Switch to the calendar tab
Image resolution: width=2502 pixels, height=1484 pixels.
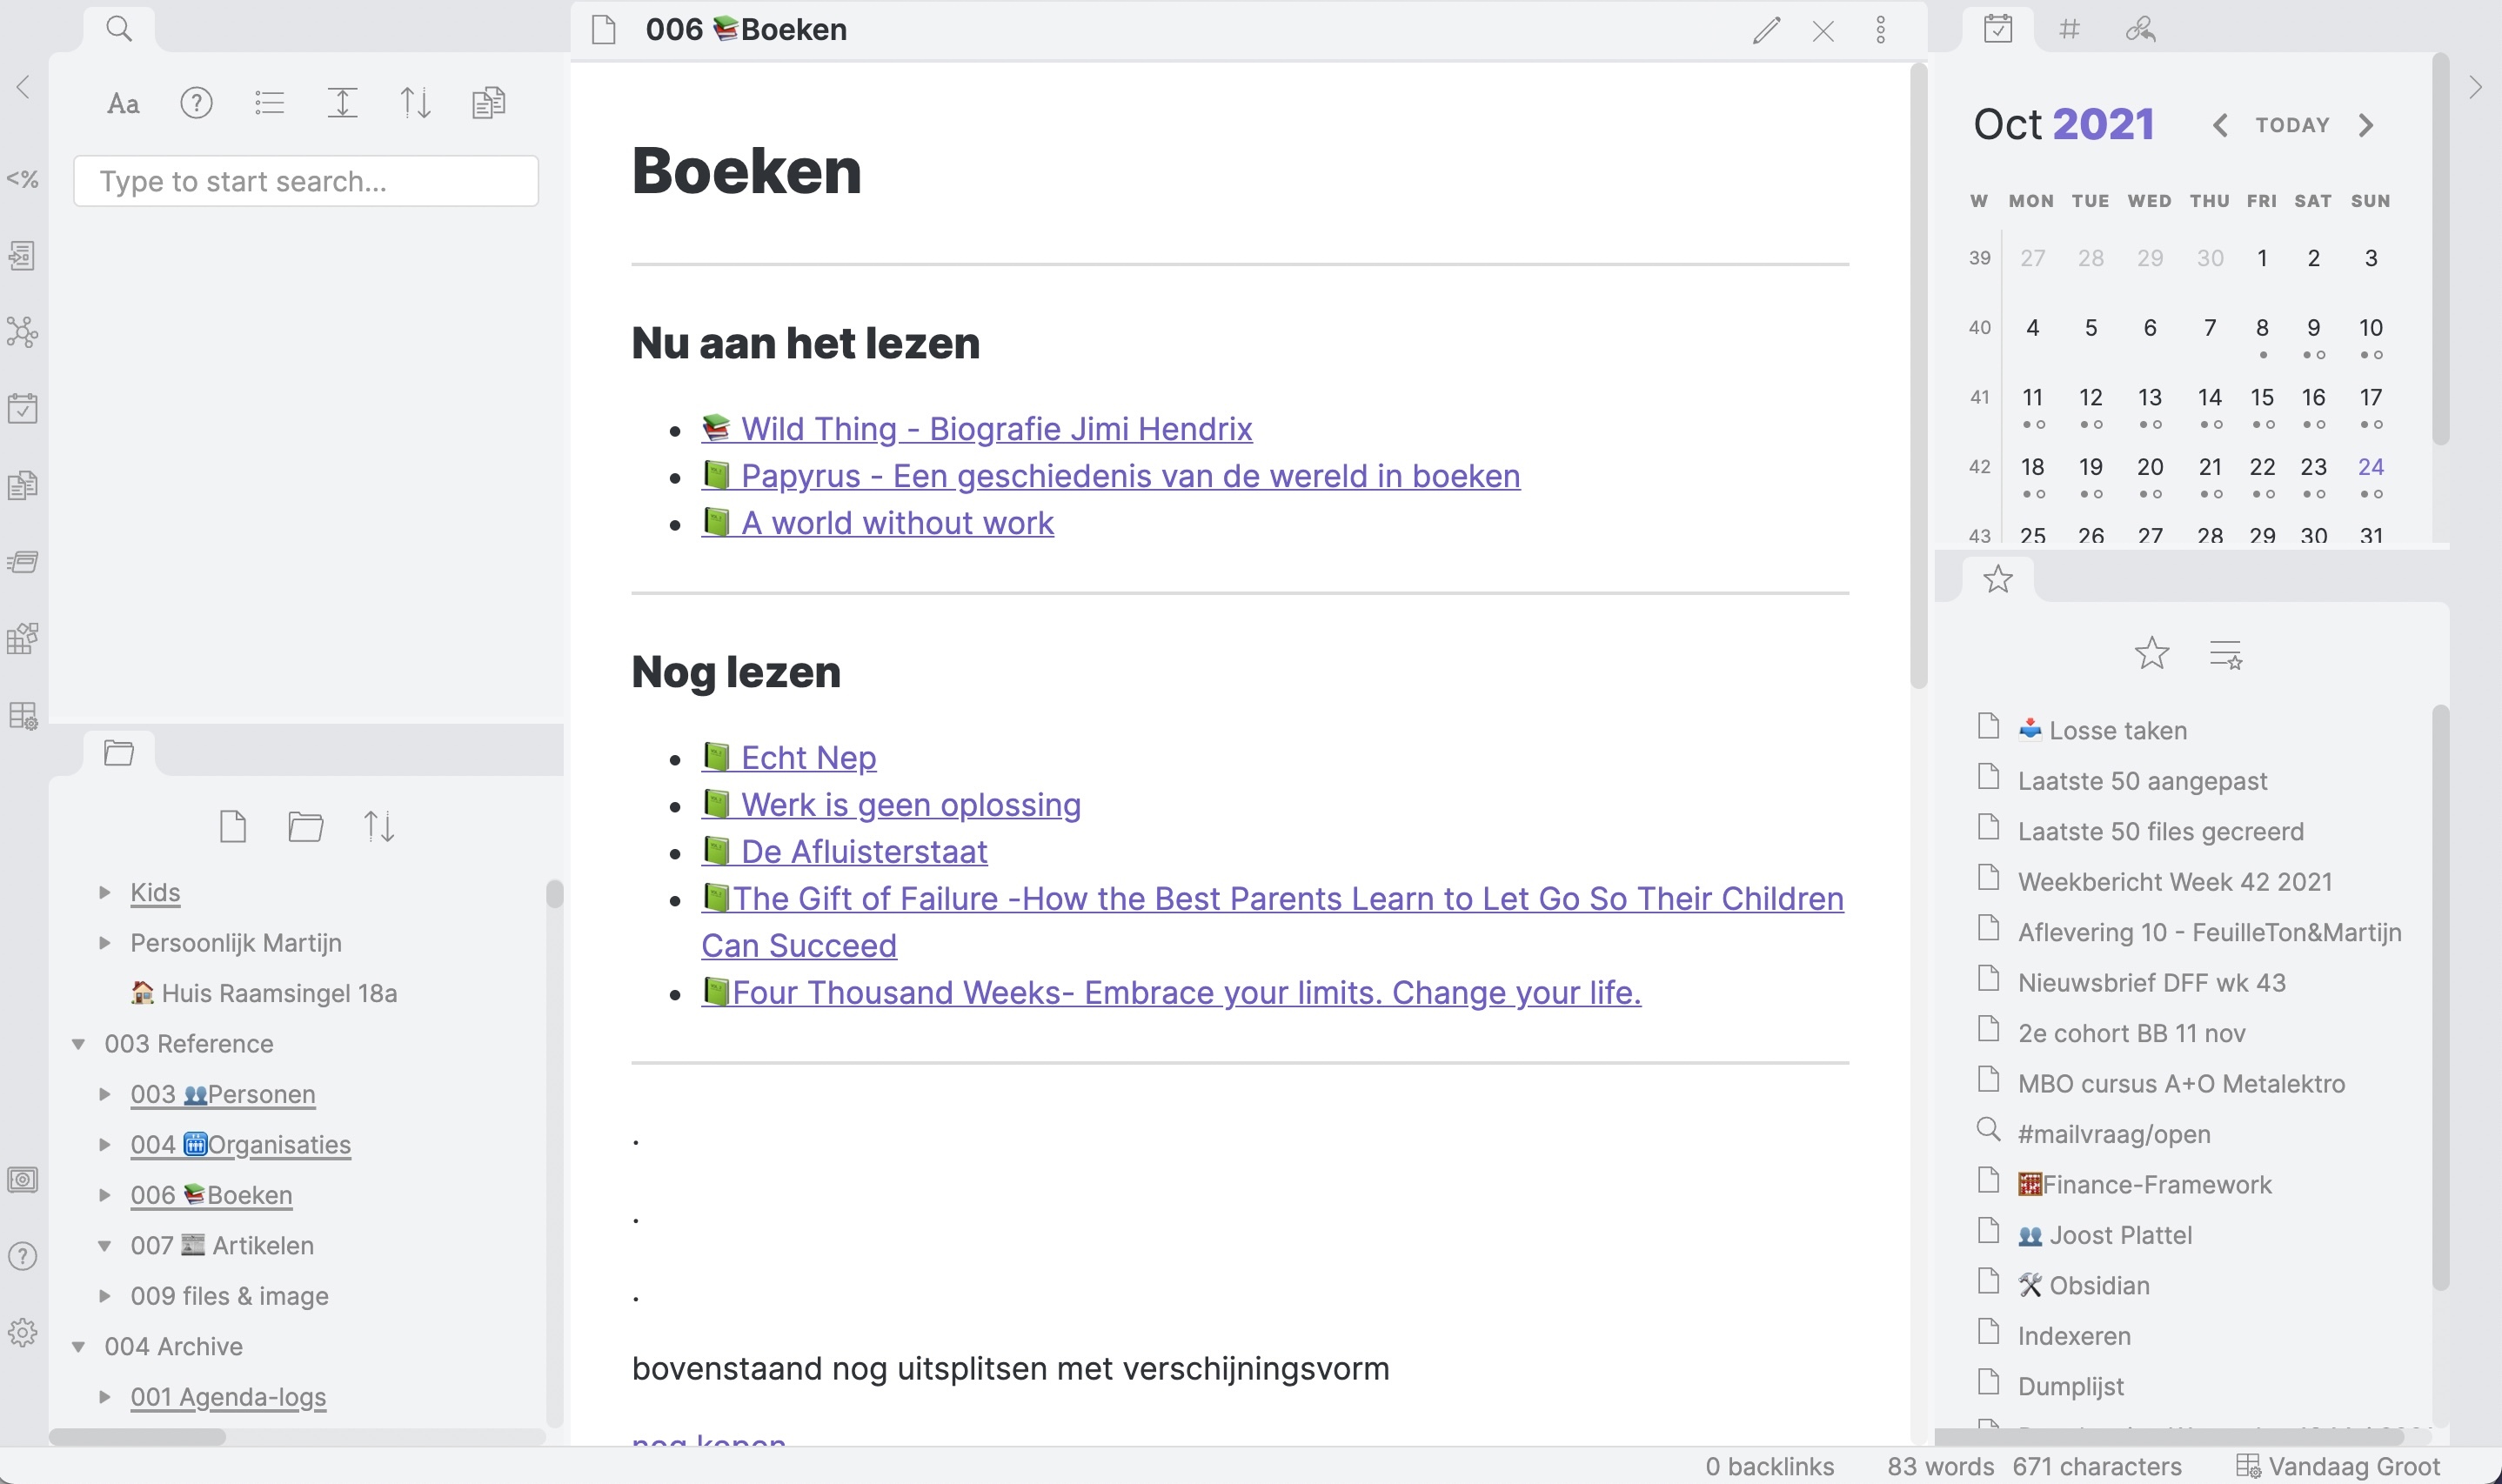pos(1997,29)
